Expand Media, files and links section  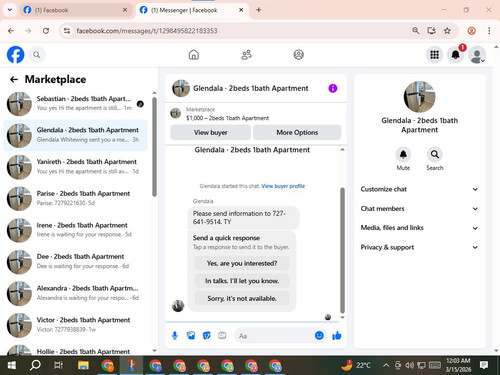pyautogui.click(x=419, y=228)
